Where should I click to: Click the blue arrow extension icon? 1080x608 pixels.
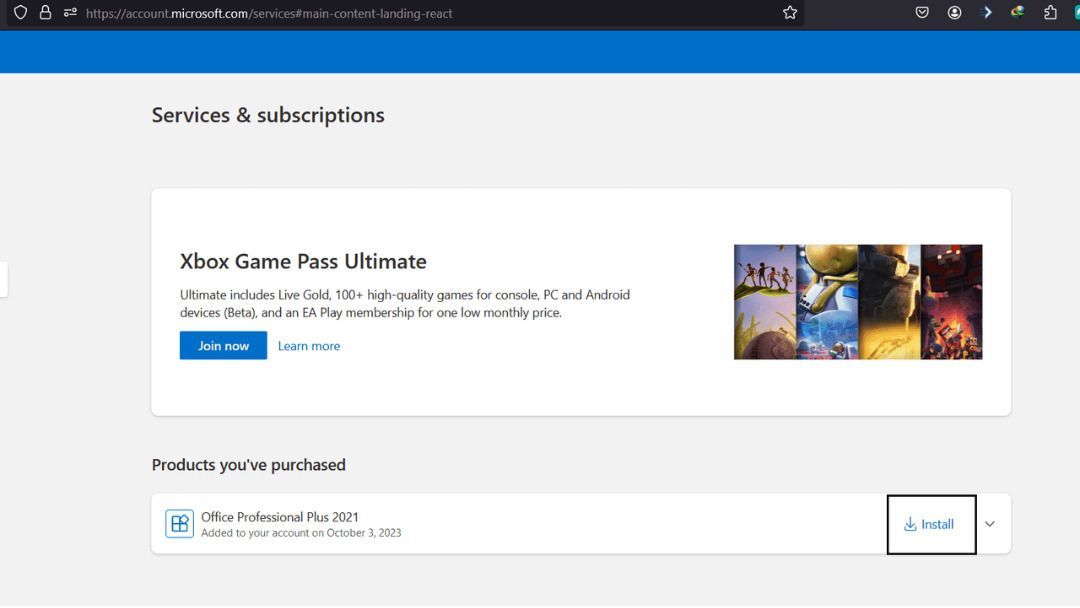tap(987, 12)
